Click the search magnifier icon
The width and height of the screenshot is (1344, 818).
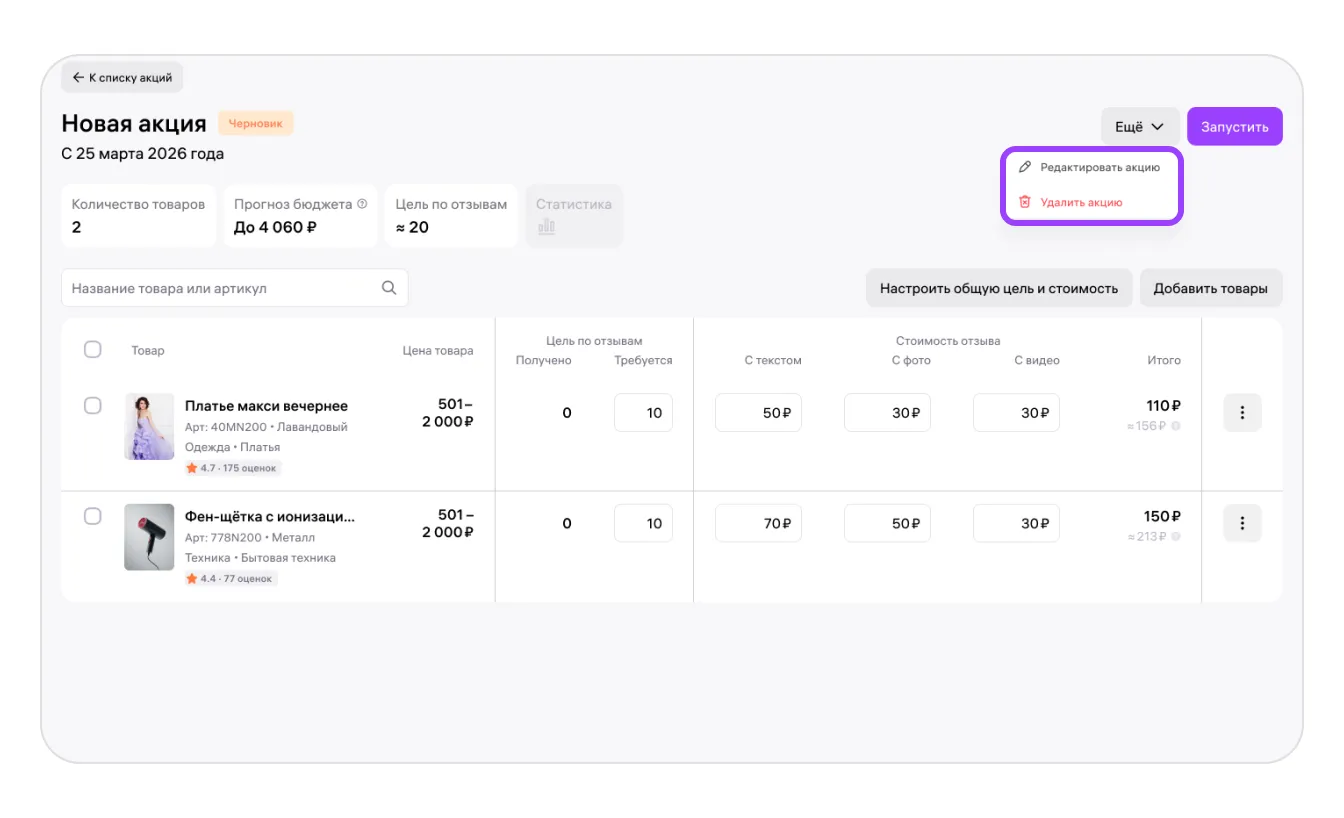tap(389, 288)
